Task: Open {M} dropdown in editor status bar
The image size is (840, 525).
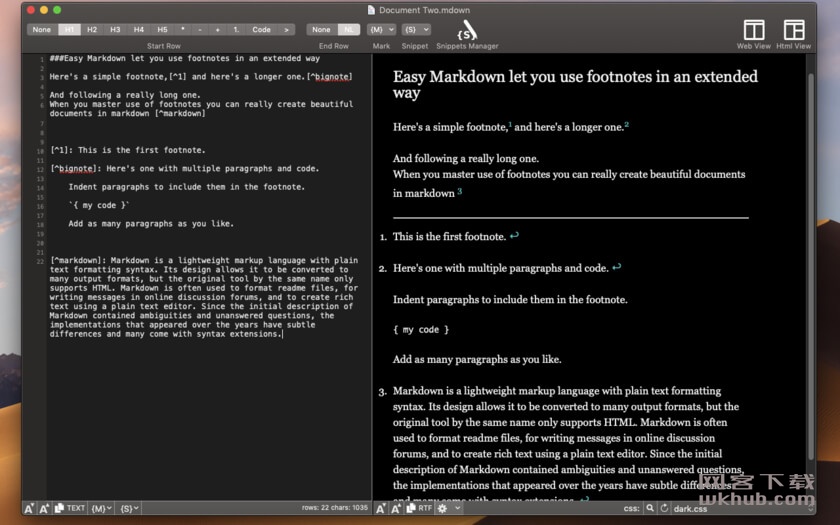Action: coord(102,508)
